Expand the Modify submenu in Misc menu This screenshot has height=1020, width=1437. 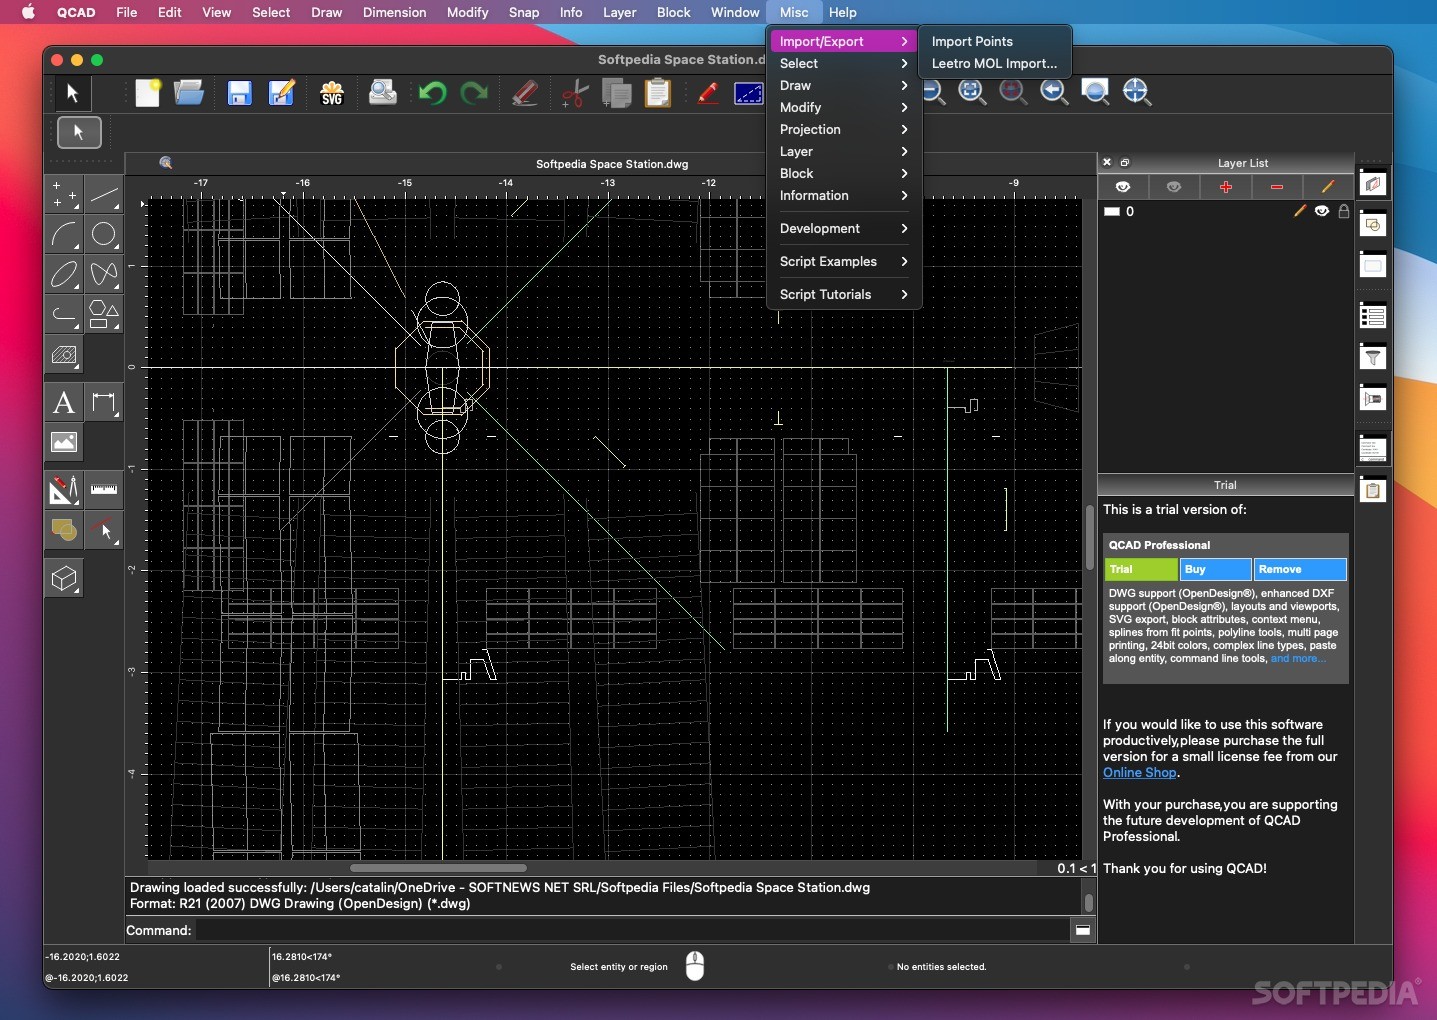(843, 107)
